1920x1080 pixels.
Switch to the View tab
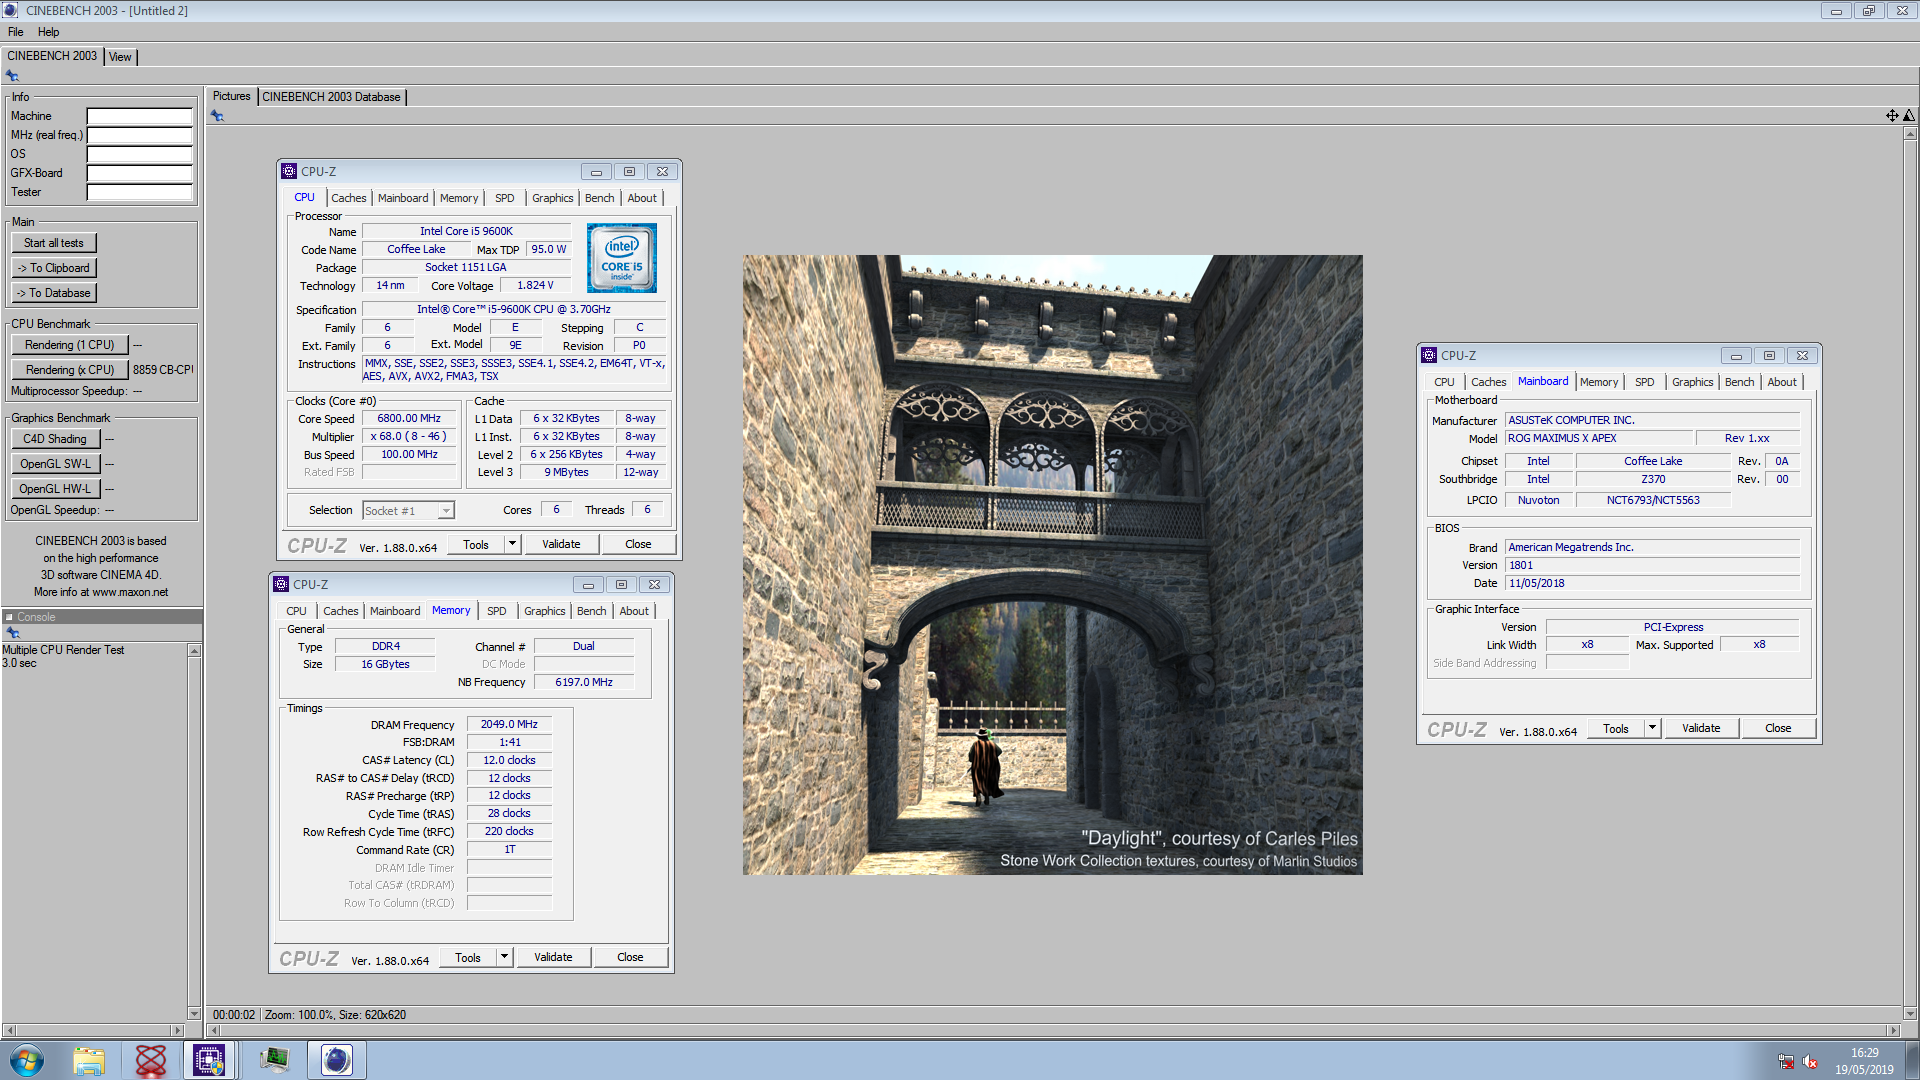pyautogui.click(x=120, y=57)
